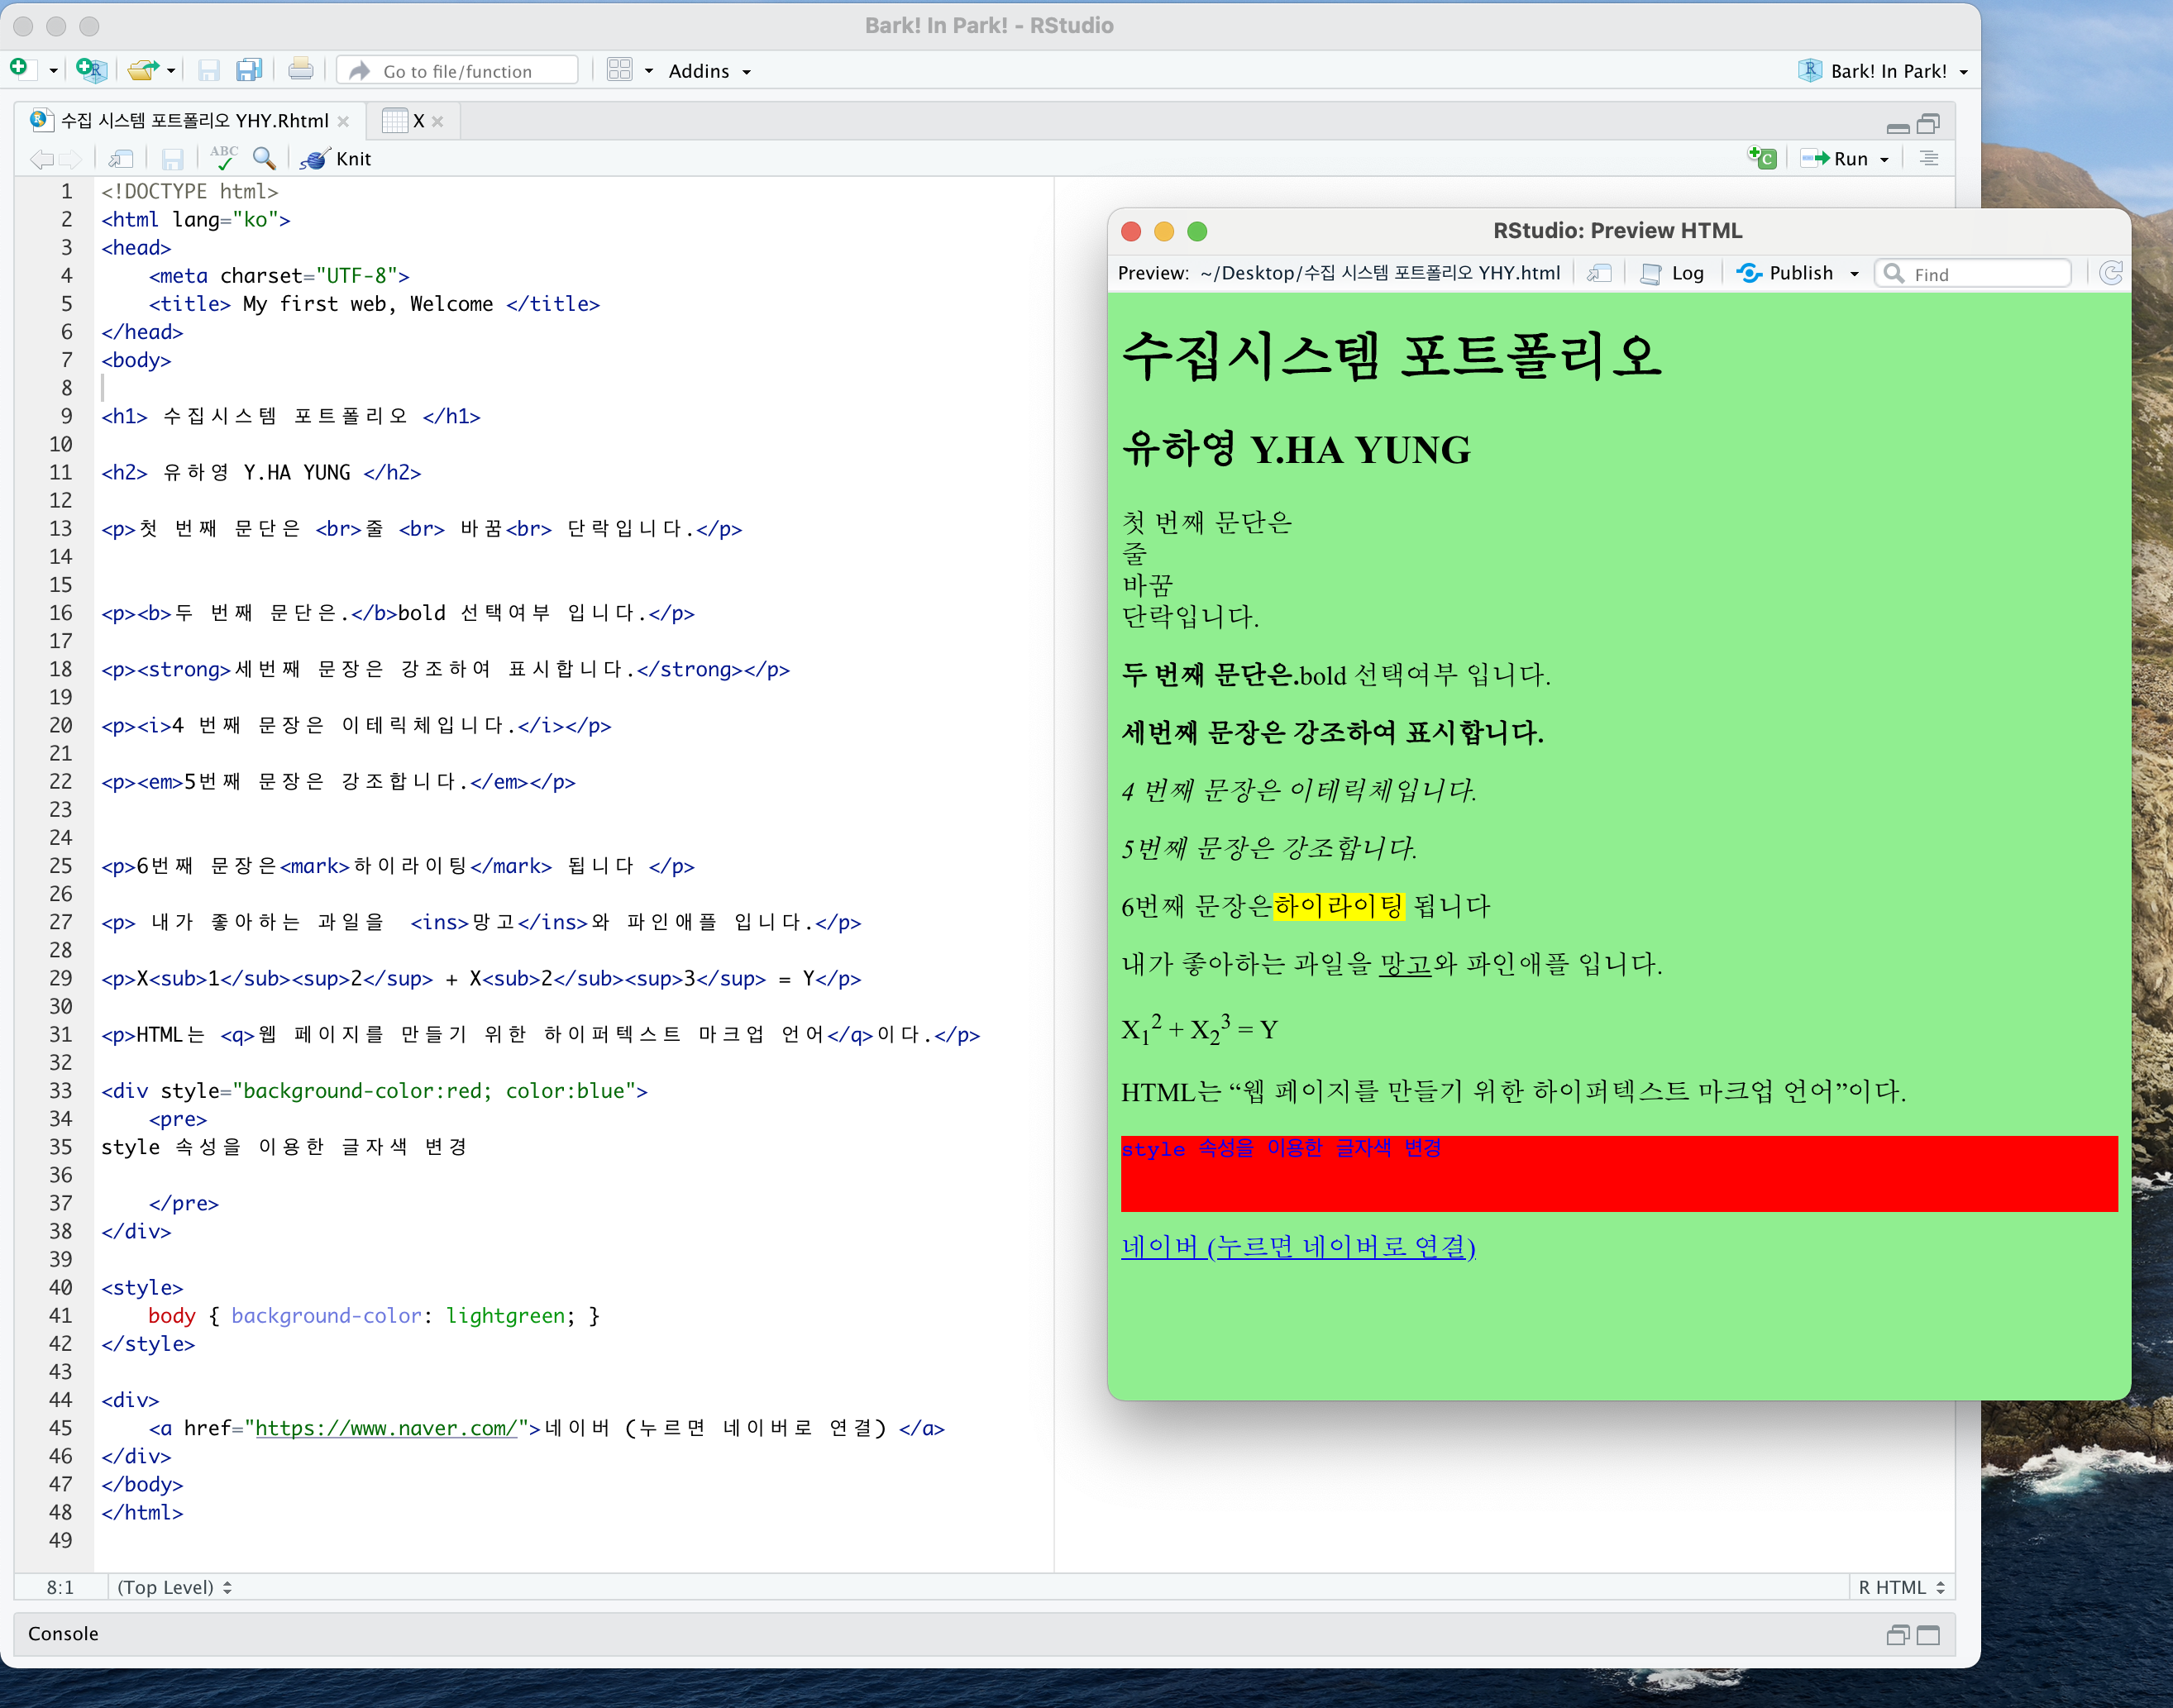Create a new R project icon
This screenshot has width=2173, height=1708.
[91, 70]
